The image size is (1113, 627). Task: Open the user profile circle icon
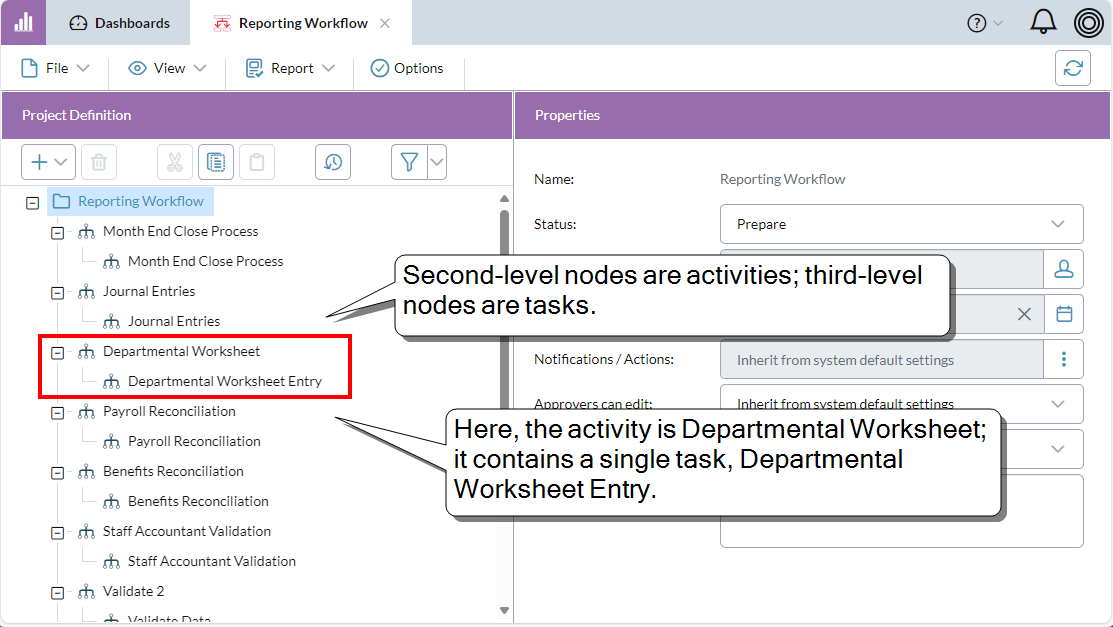click(x=1088, y=23)
